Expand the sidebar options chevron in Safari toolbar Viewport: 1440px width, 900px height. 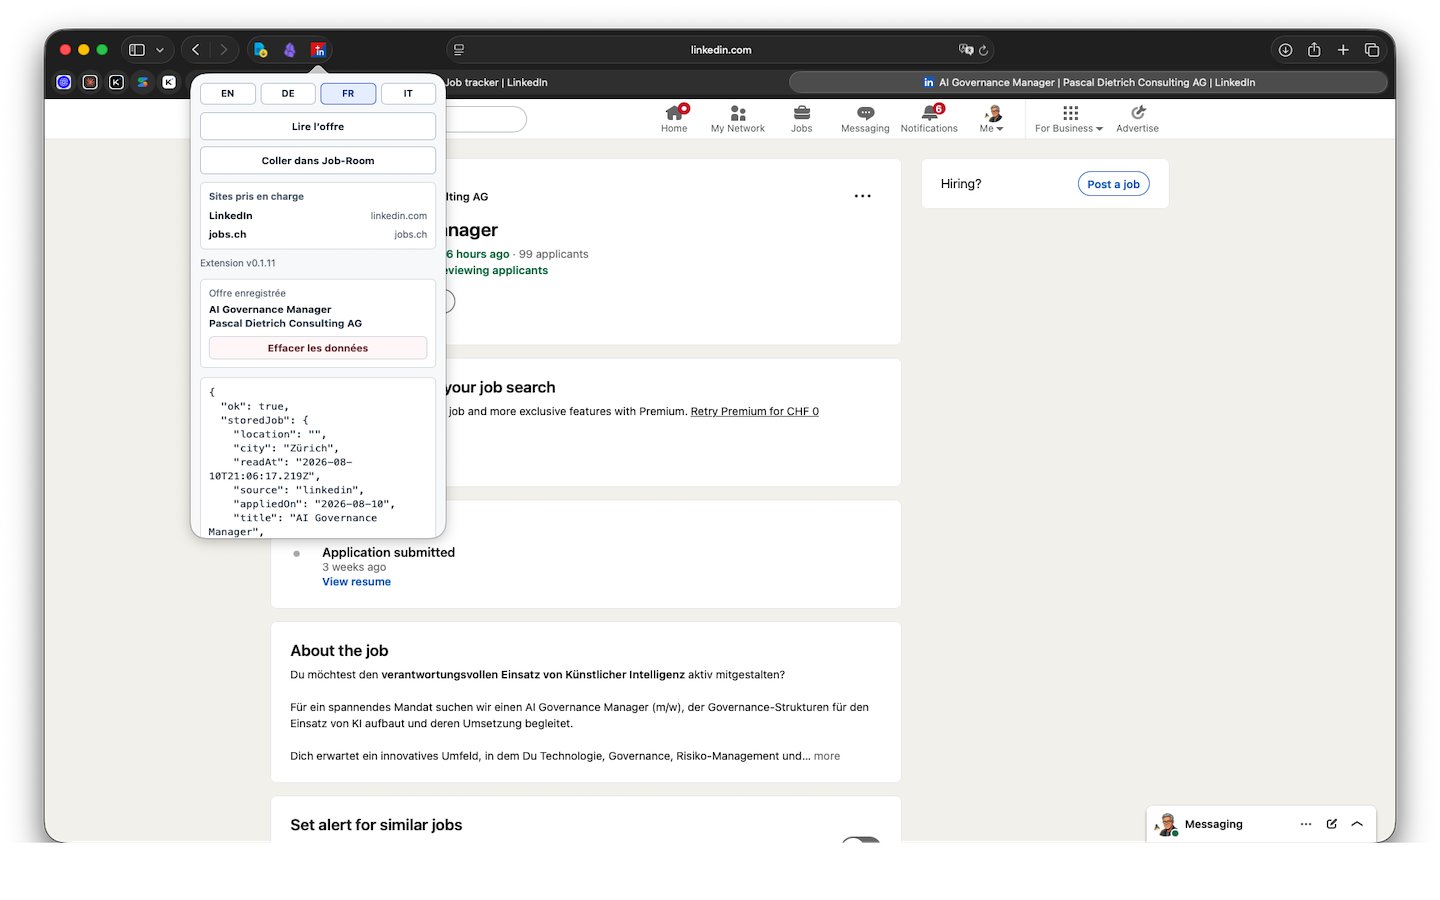click(160, 50)
